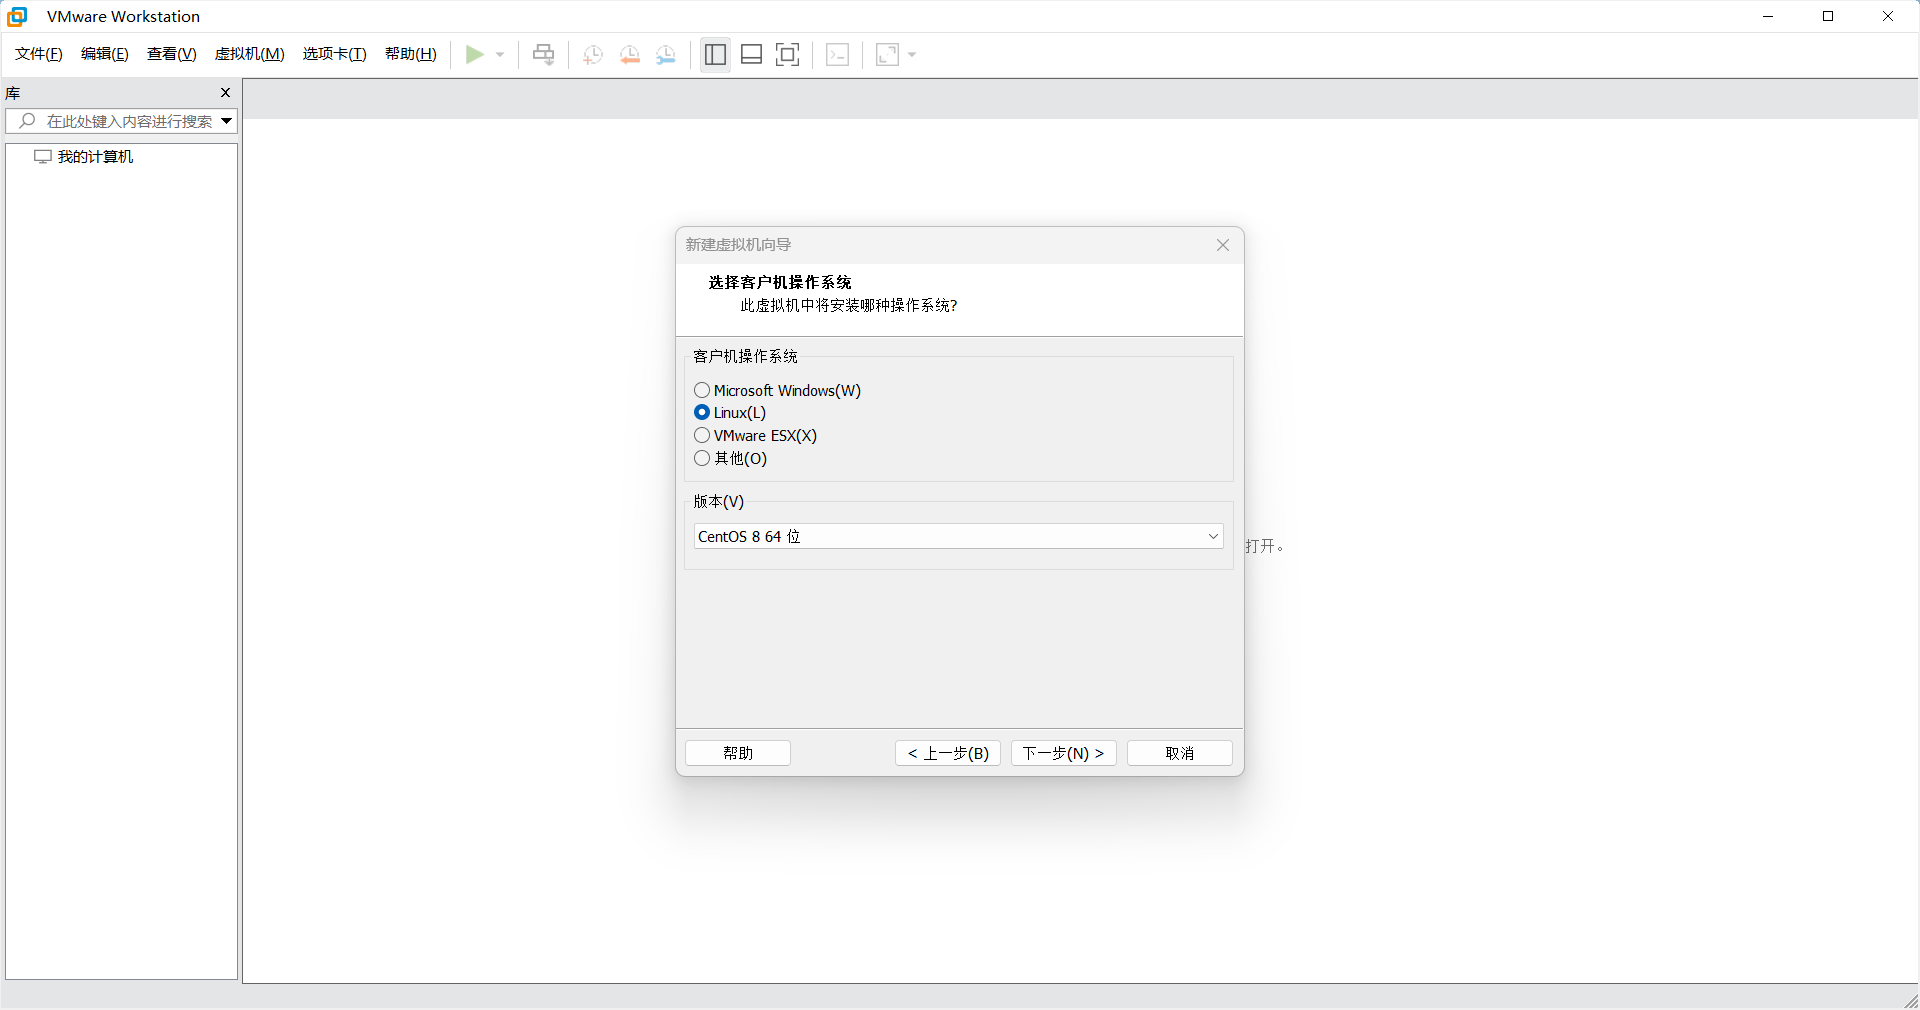Open the 选项卡(T) menu
The width and height of the screenshot is (1920, 1010).
[335, 54]
